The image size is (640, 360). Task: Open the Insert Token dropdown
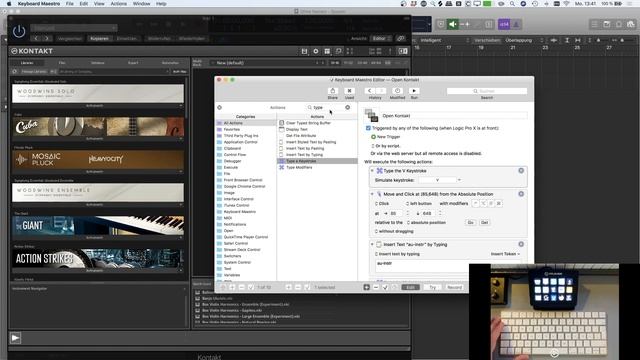505,254
